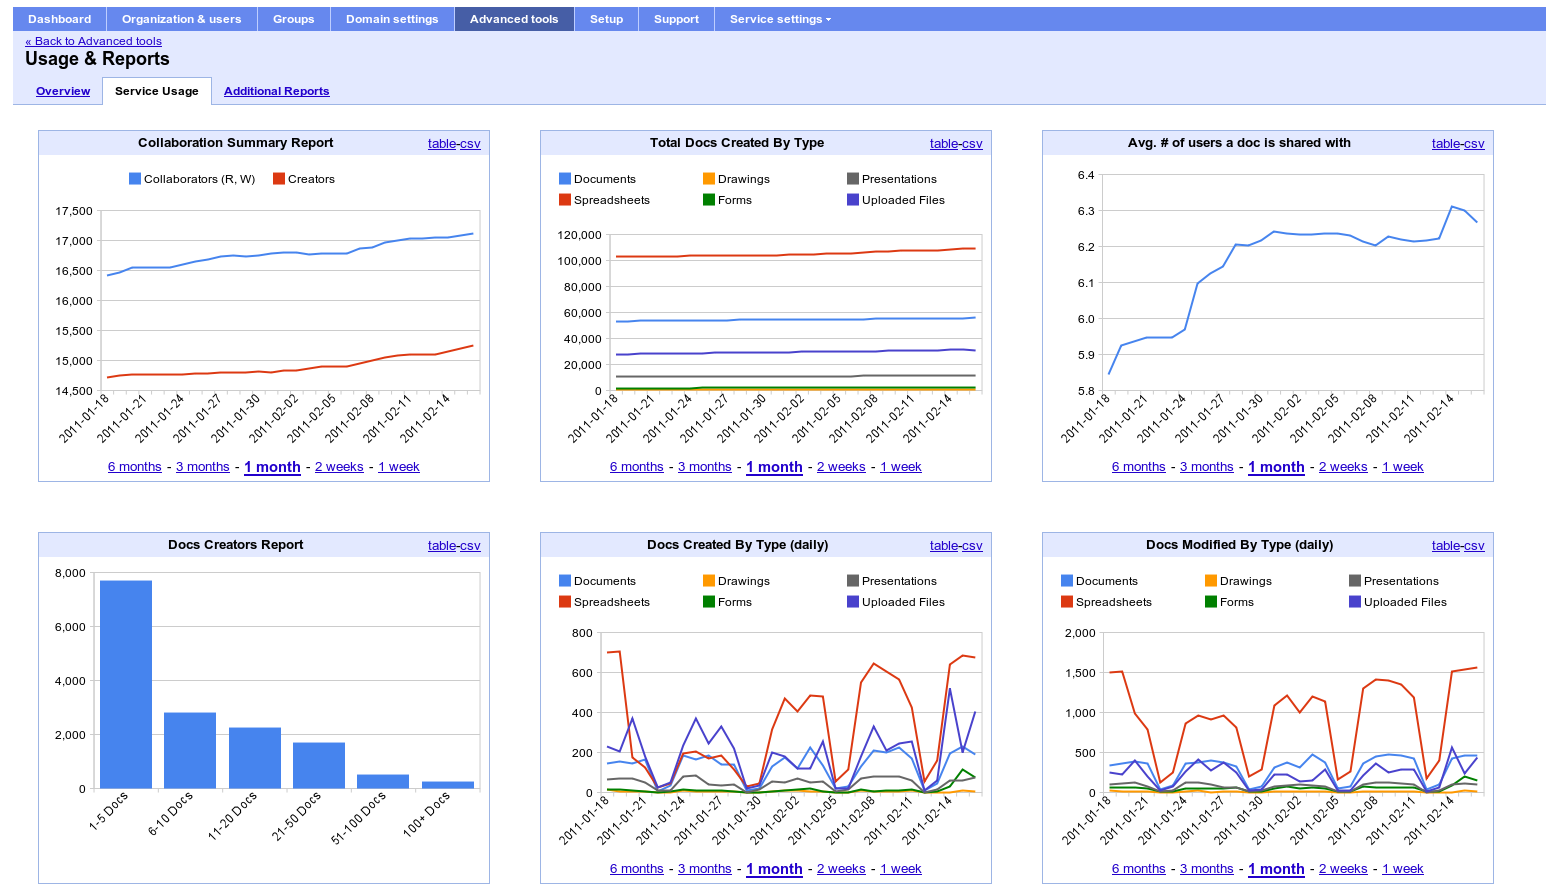Click the red Creators legend swatch
The height and width of the screenshot is (891, 1562).
click(279, 179)
